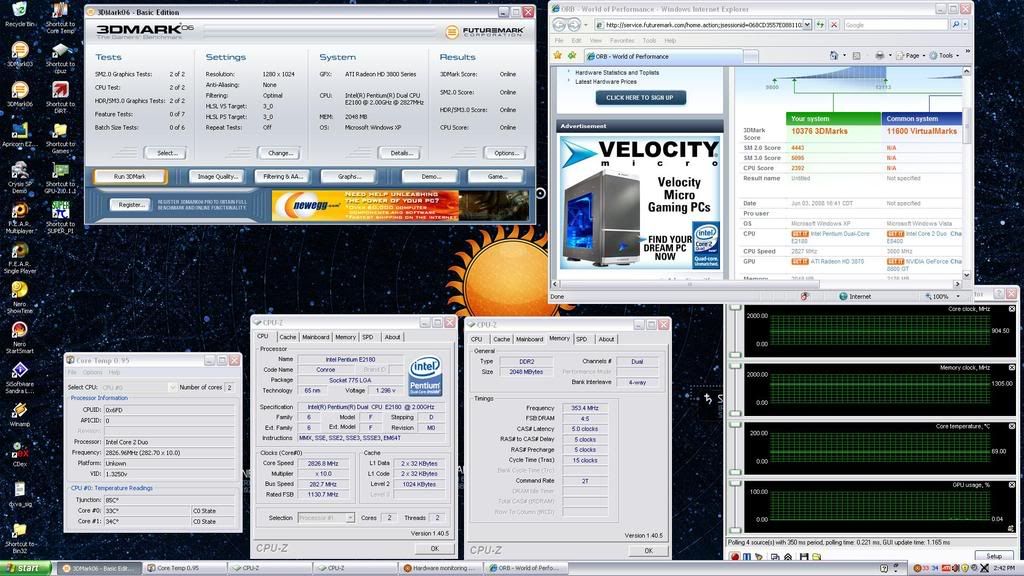Open the Options menu in Core Temp
This screenshot has height=576, width=1024.
point(92,372)
